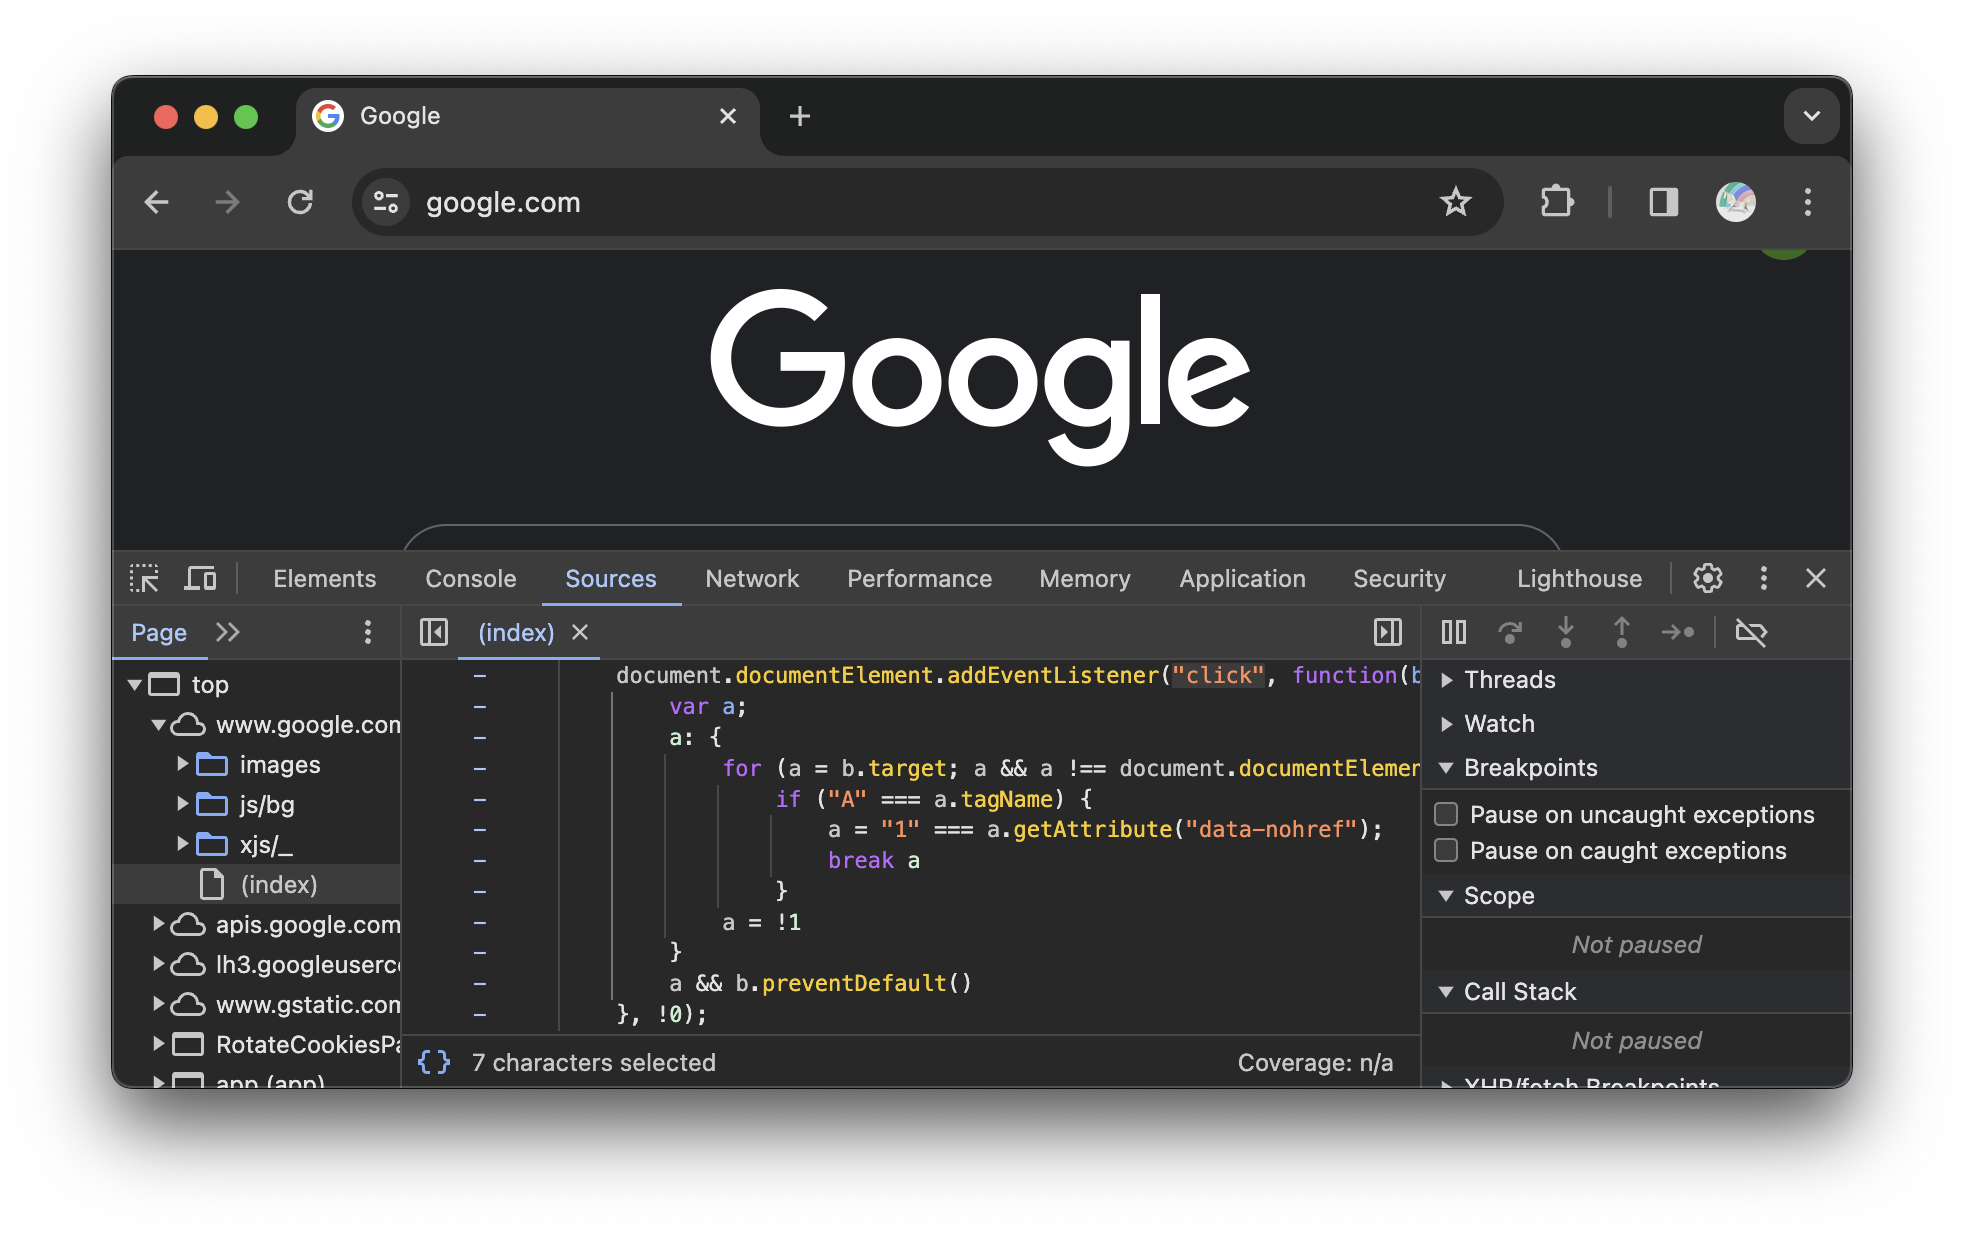Switch to the Network tab
Image resolution: width=1964 pixels, height=1236 pixels.
[752, 578]
